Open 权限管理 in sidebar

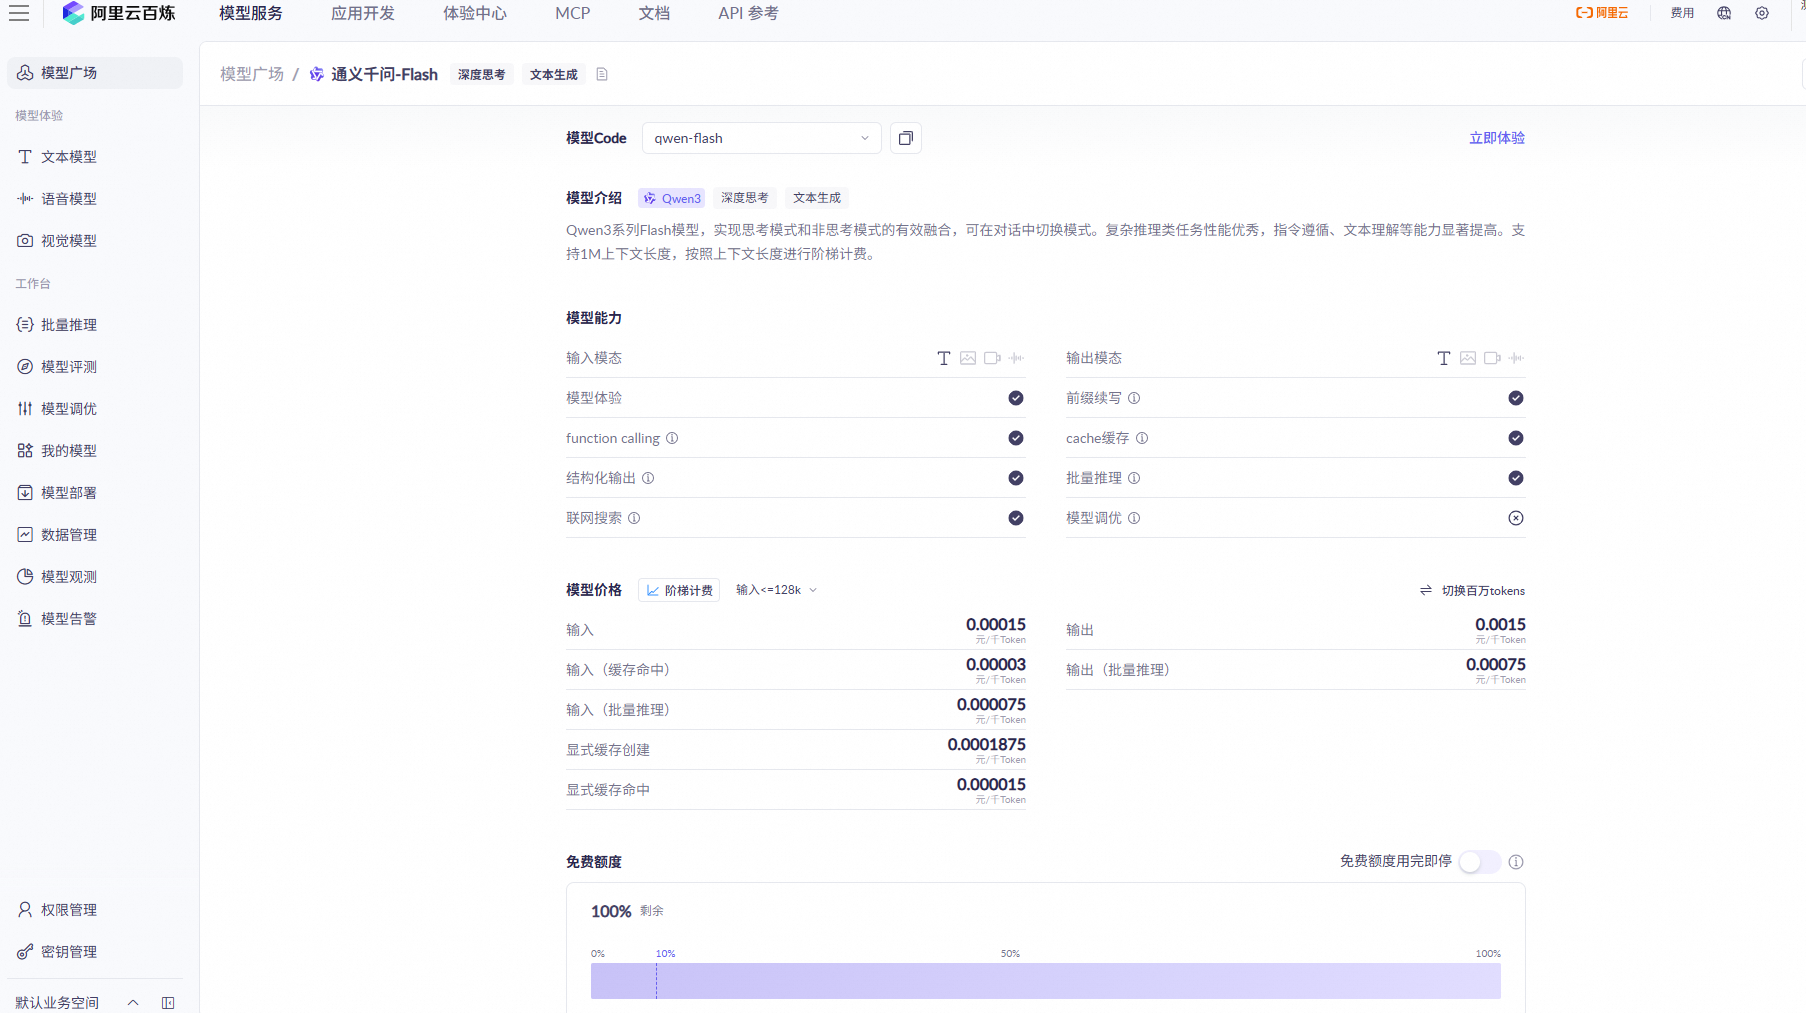click(x=95, y=910)
